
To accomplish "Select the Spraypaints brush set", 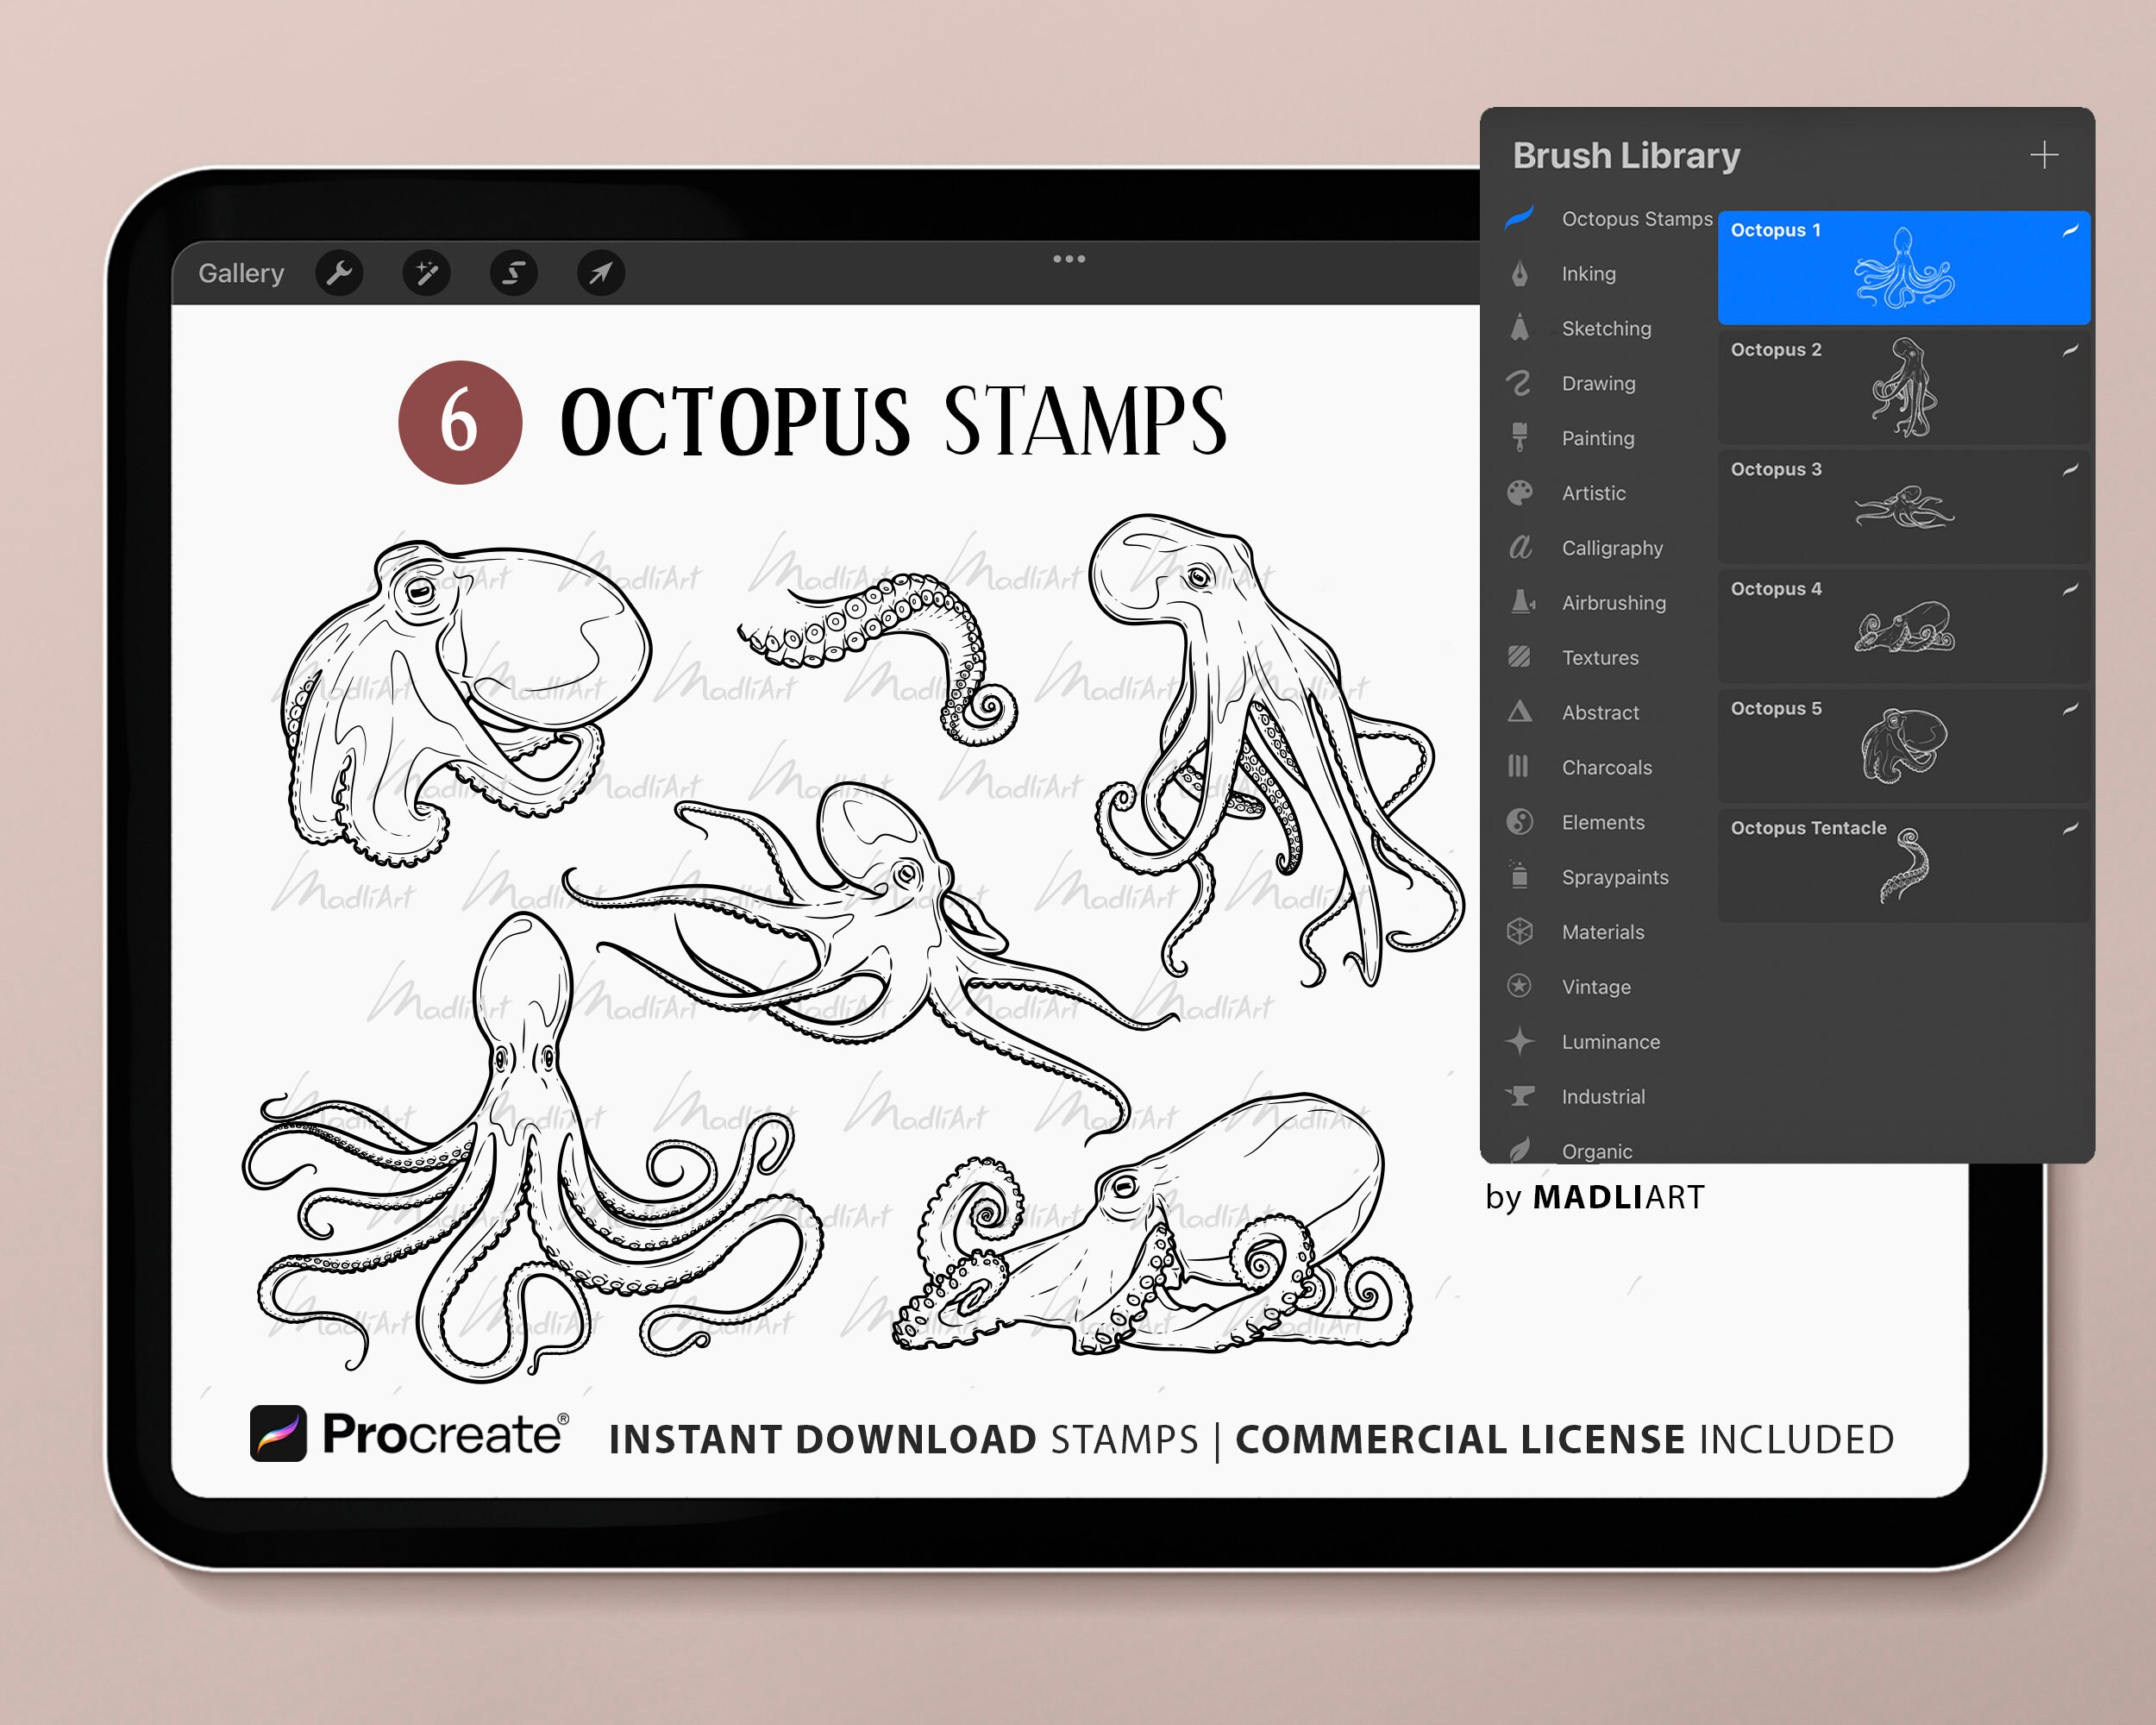I will (x=1614, y=877).
